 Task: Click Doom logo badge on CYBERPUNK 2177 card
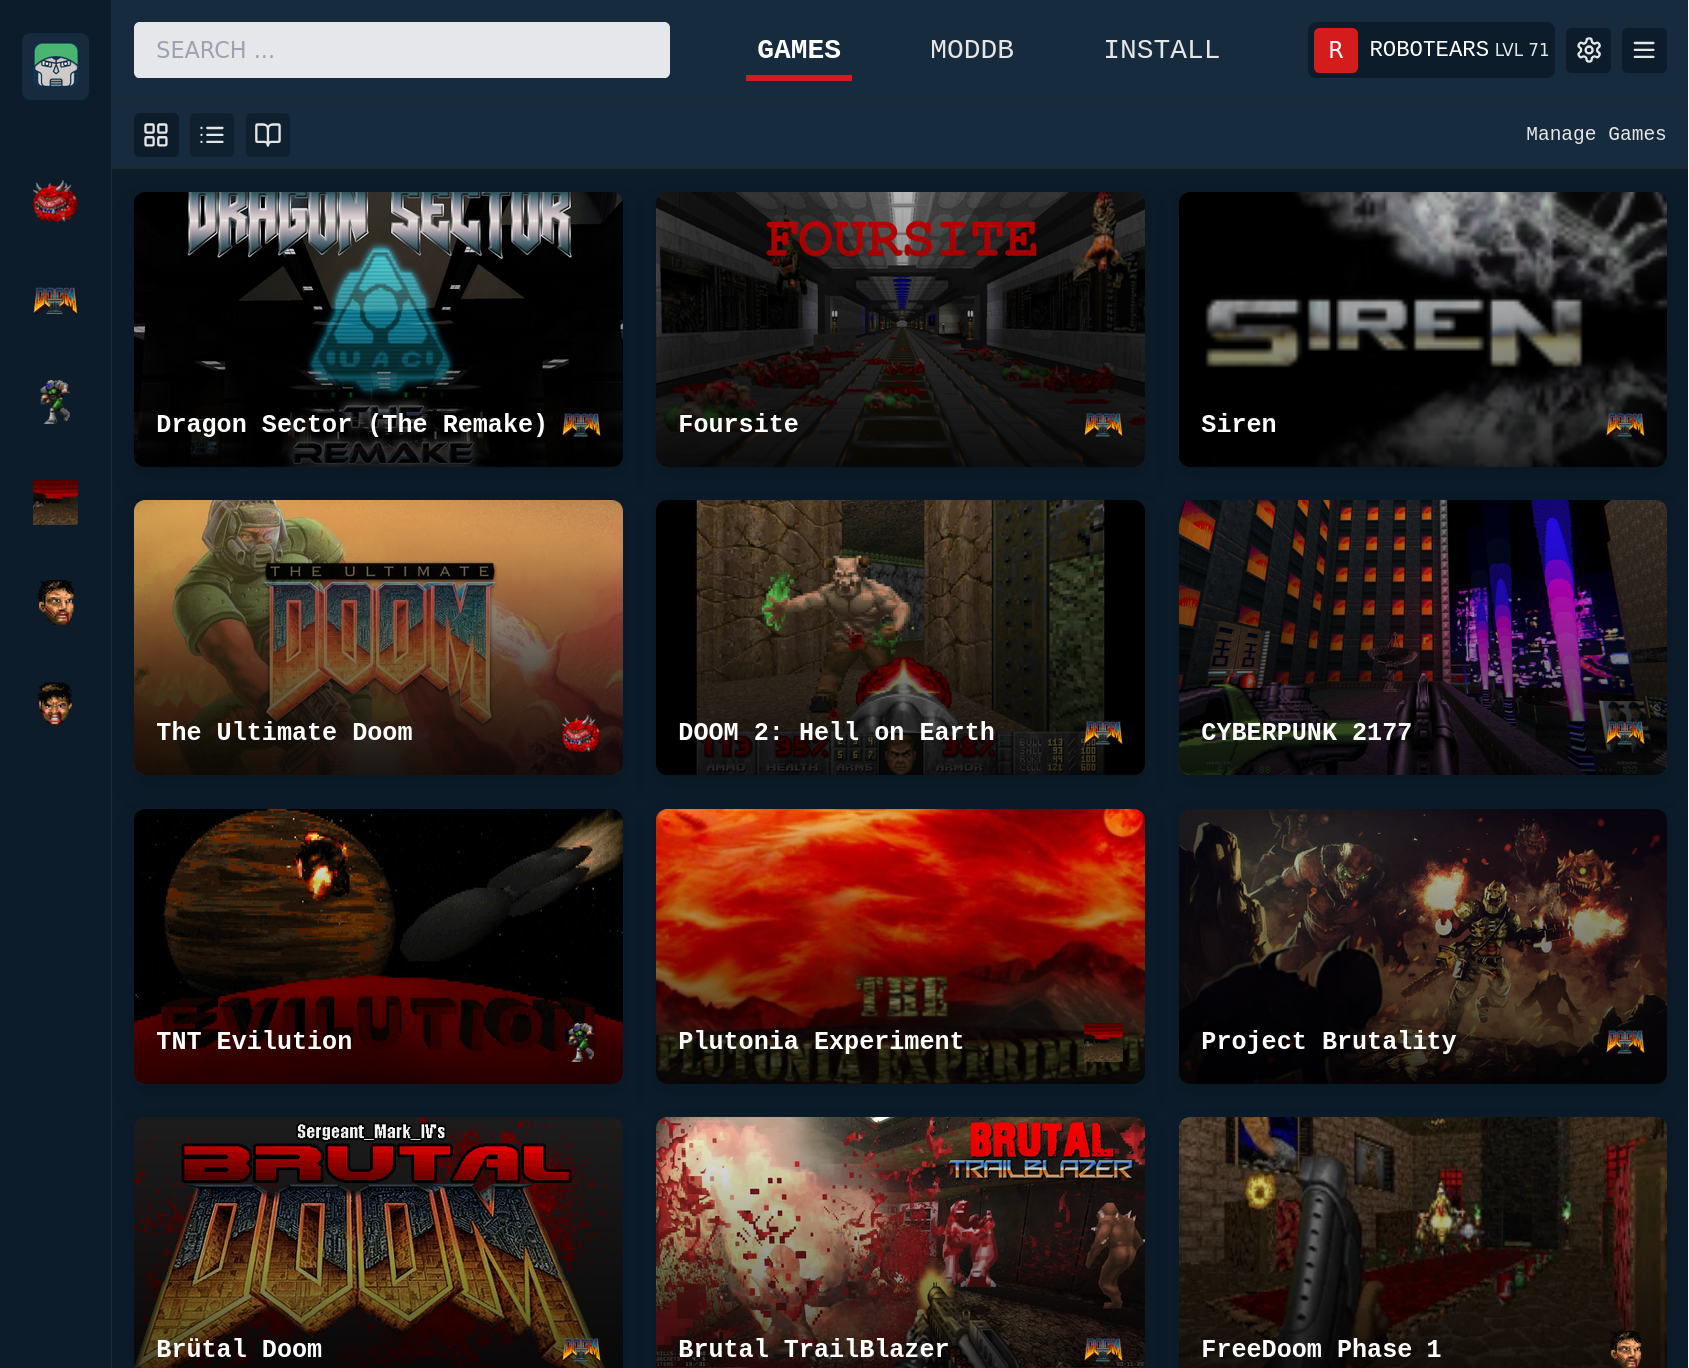point(1625,733)
